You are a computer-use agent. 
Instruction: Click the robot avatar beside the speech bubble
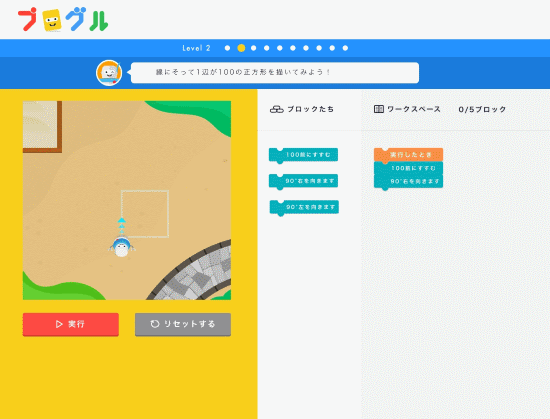click(x=109, y=73)
